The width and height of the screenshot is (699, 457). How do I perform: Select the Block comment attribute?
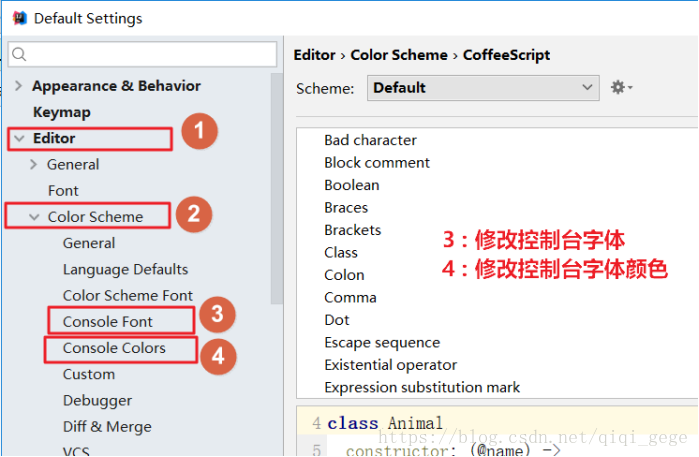(x=377, y=162)
